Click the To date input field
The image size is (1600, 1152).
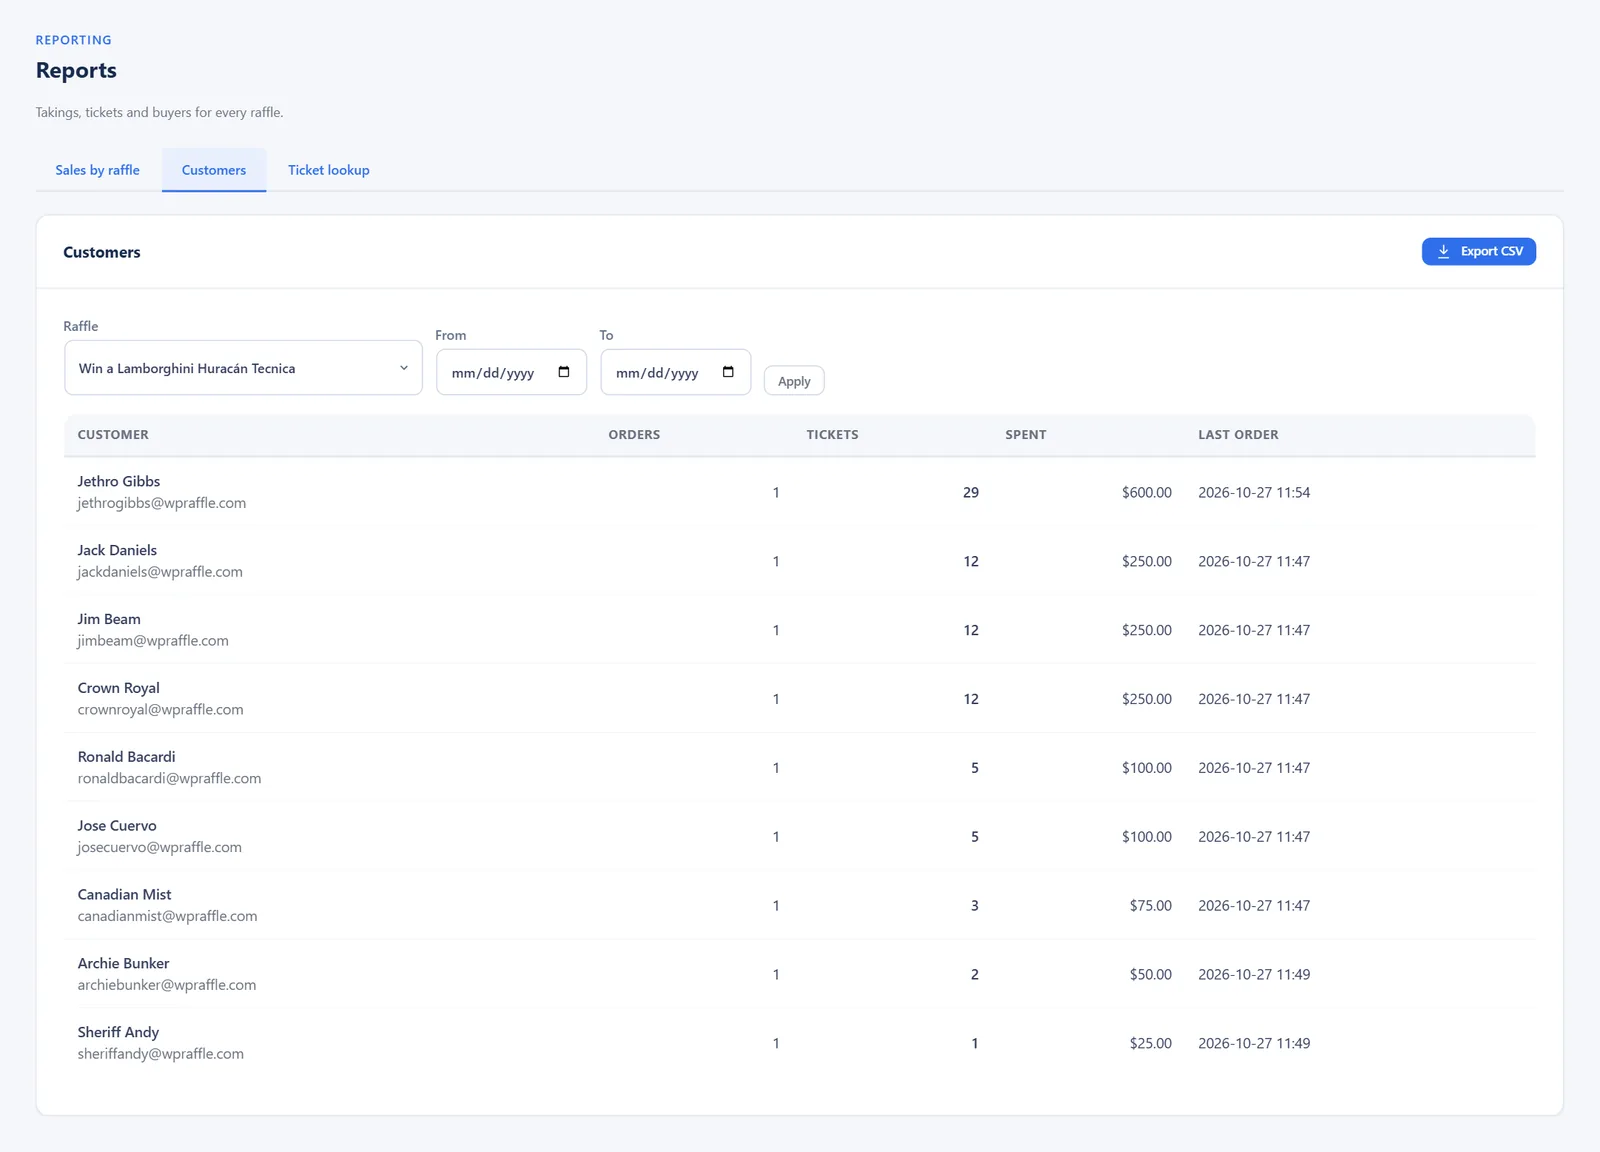pos(675,373)
